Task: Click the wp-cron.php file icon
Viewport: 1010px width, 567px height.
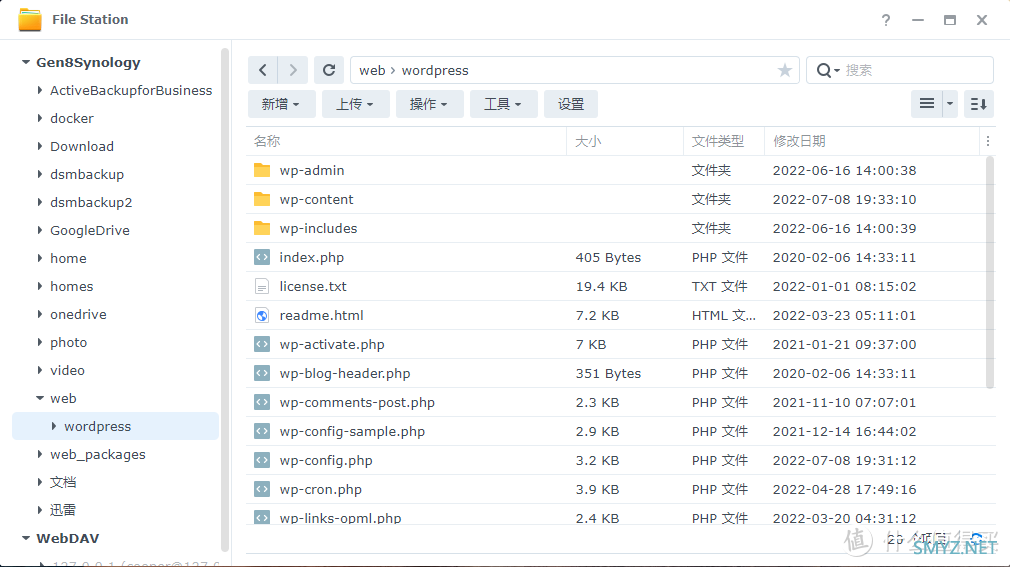Action: [262, 489]
